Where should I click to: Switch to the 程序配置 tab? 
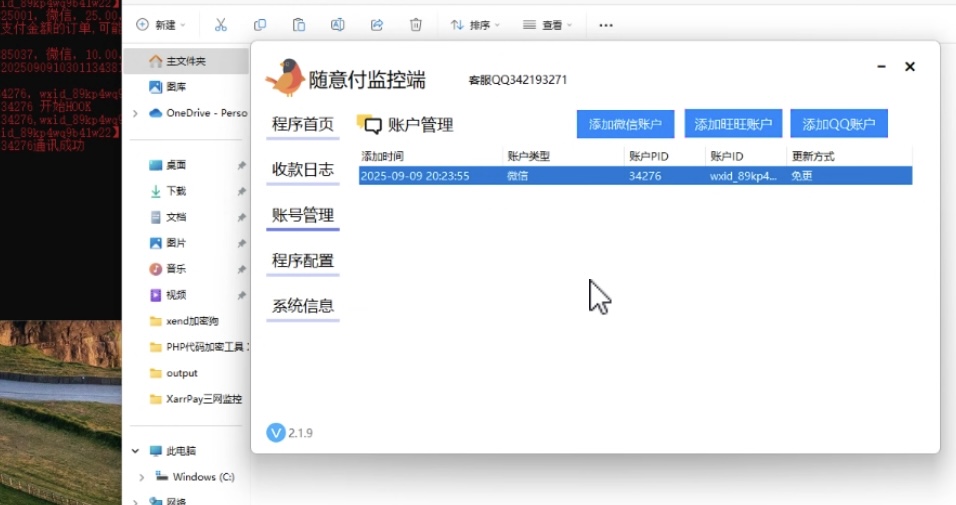click(302, 261)
